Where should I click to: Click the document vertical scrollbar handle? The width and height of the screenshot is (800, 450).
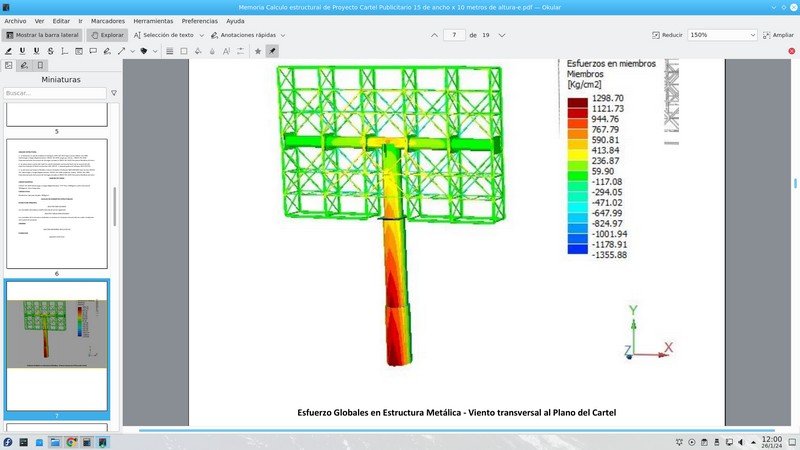point(795,183)
